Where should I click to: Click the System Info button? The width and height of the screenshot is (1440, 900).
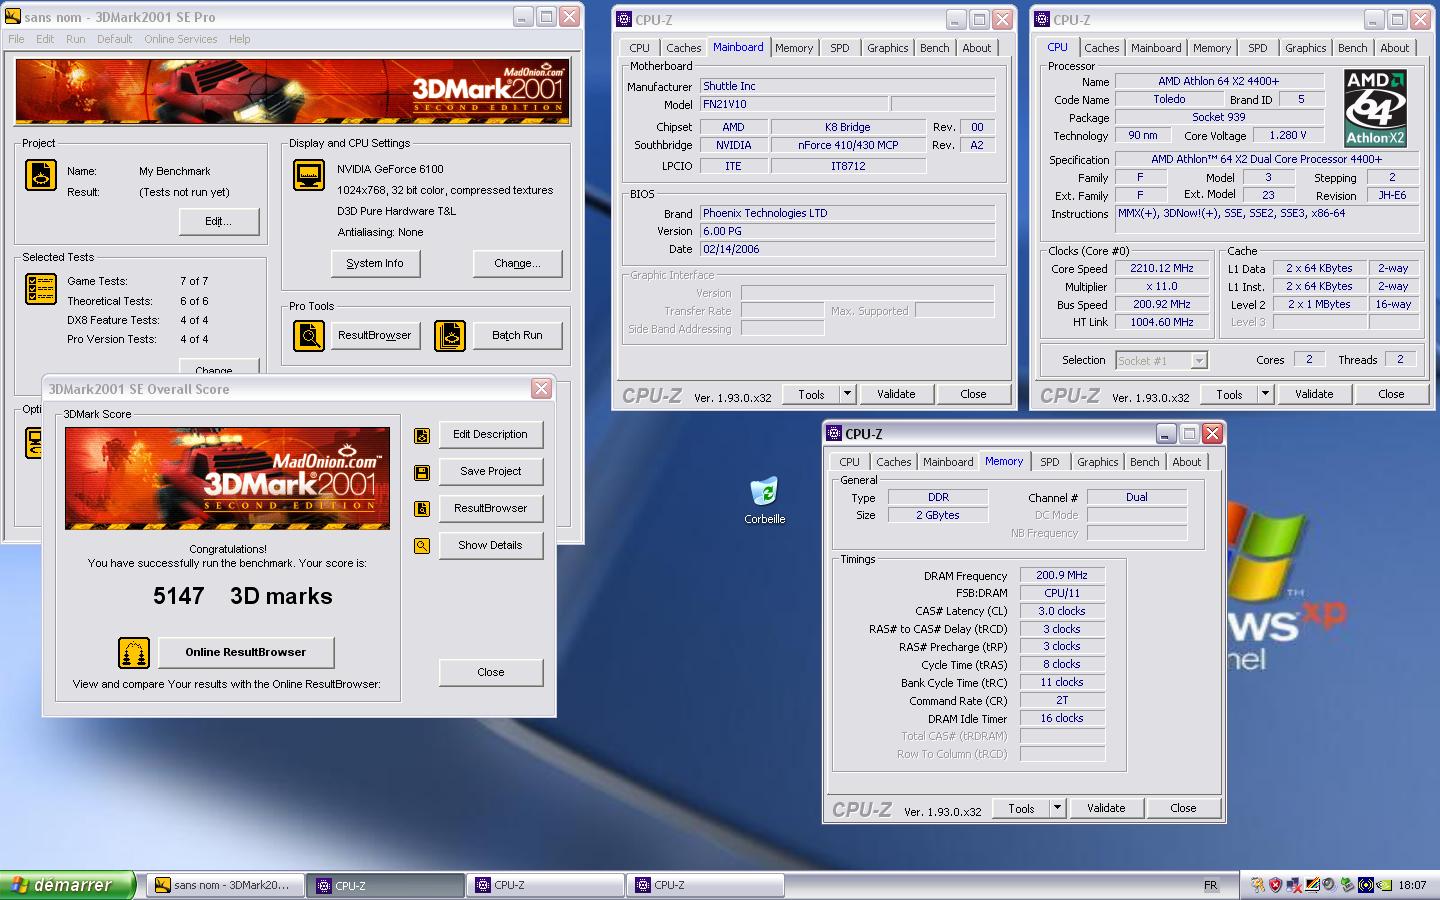[375, 263]
